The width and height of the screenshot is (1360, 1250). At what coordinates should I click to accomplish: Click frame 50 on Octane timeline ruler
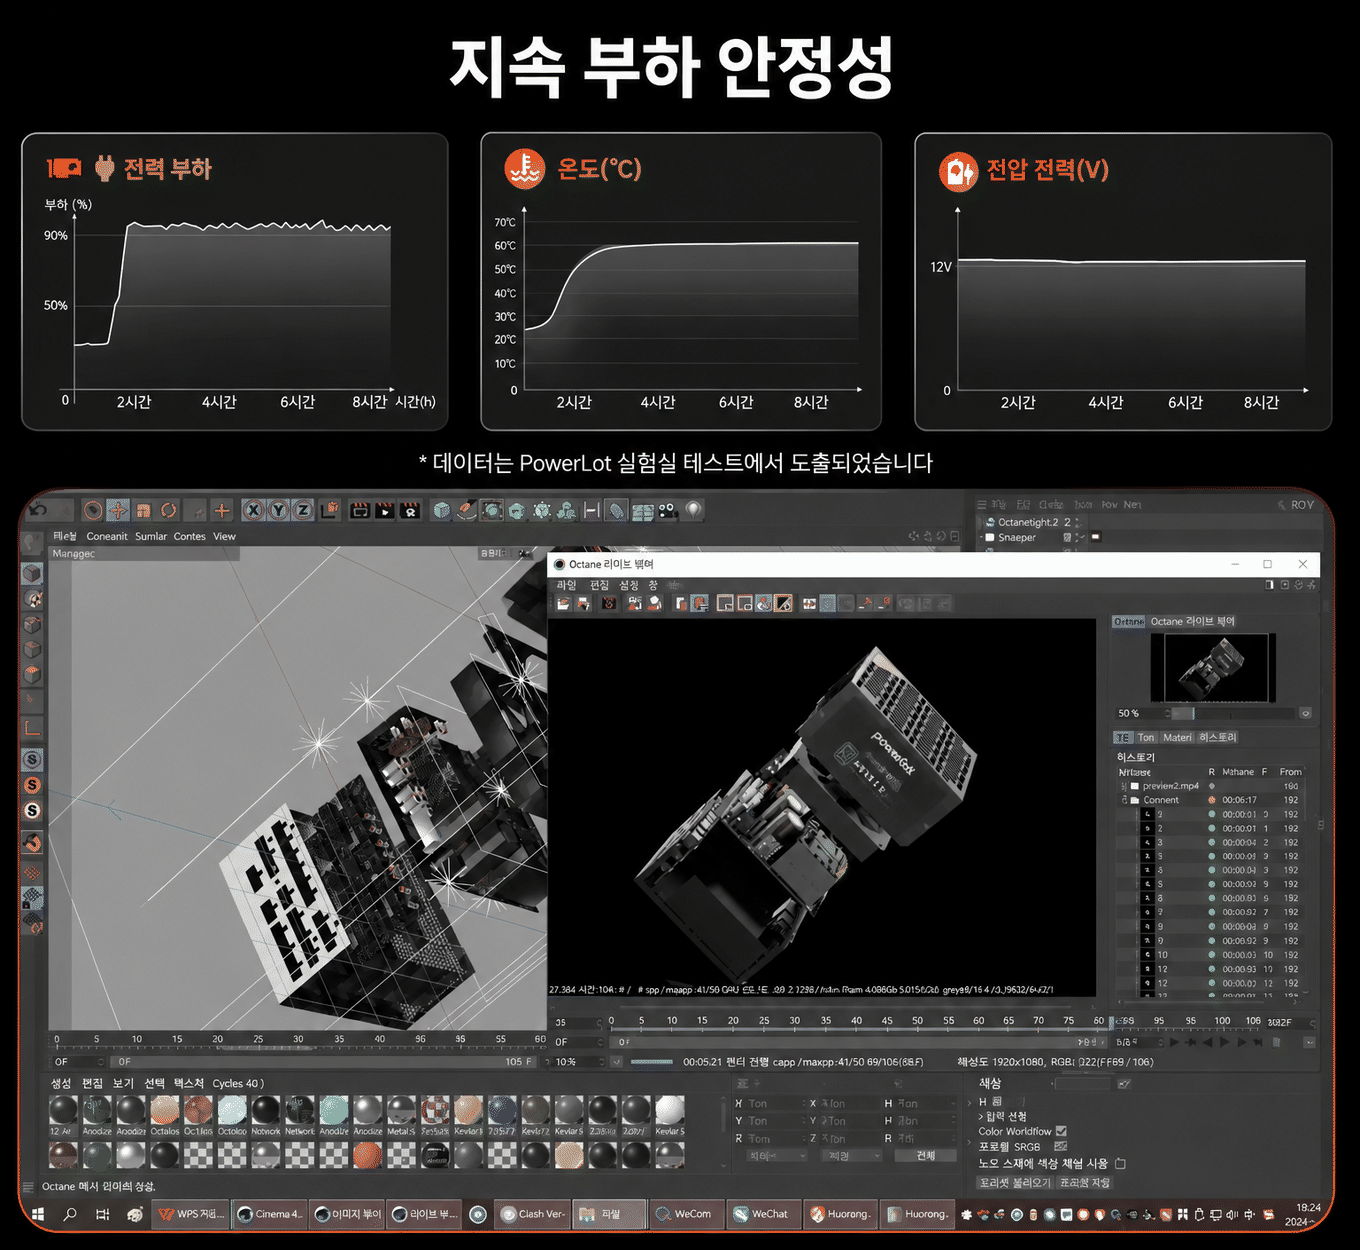click(x=917, y=1021)
